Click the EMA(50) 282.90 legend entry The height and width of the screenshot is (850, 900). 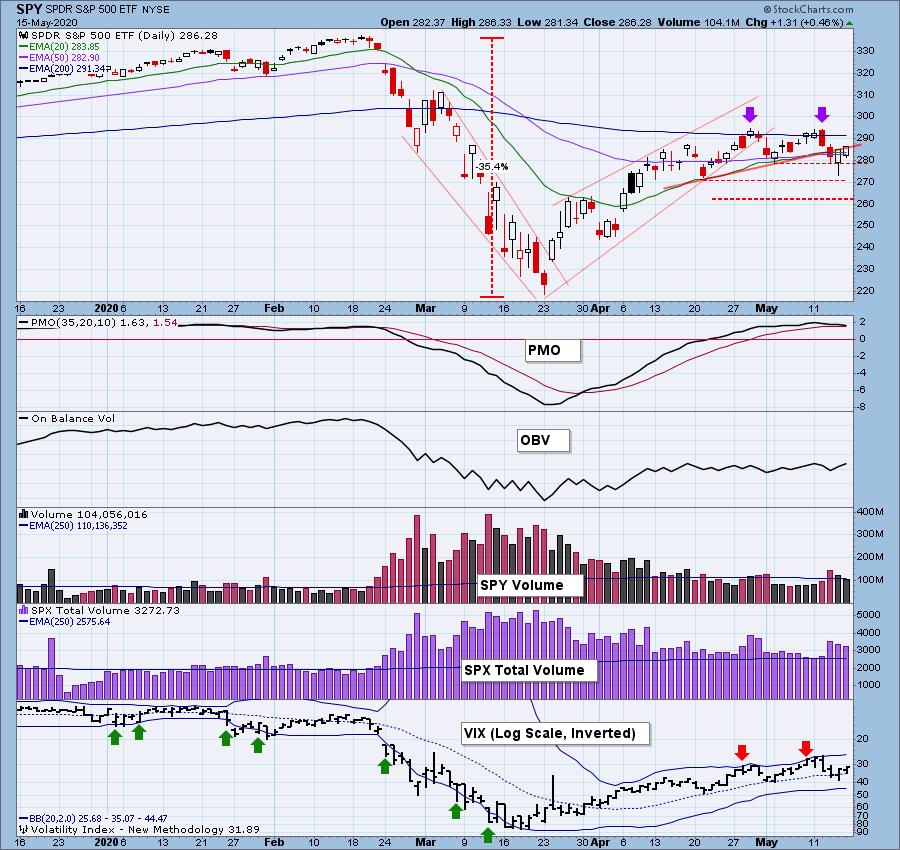click(59, 57)
